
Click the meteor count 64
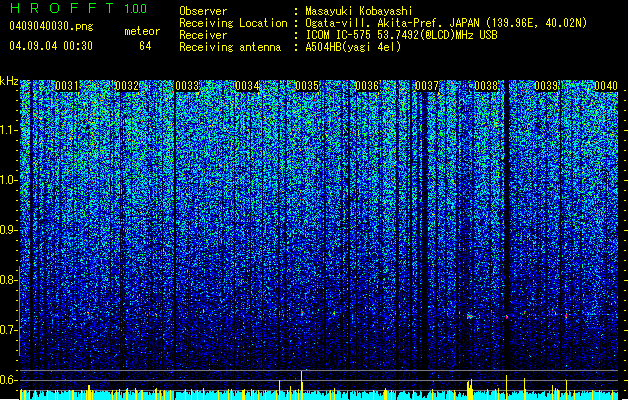click(145, 46)
